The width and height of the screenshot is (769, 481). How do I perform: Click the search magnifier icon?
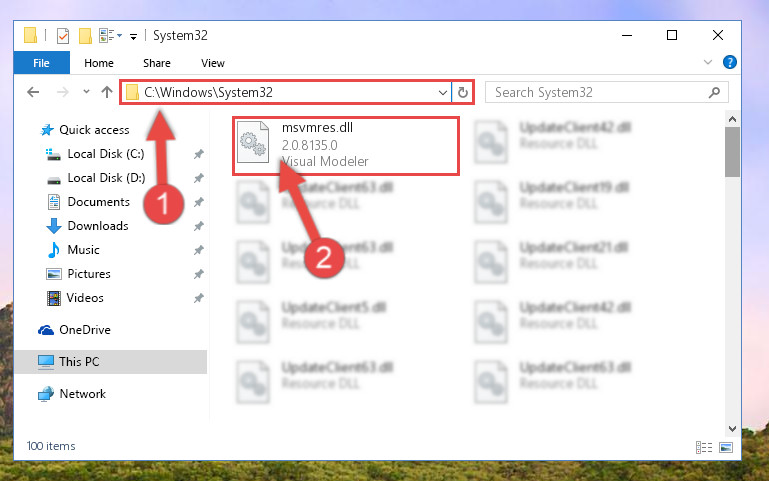click(715, 92)
